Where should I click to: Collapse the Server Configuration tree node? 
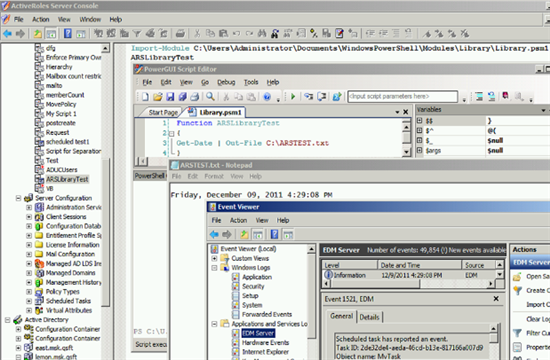click(18, 198)
